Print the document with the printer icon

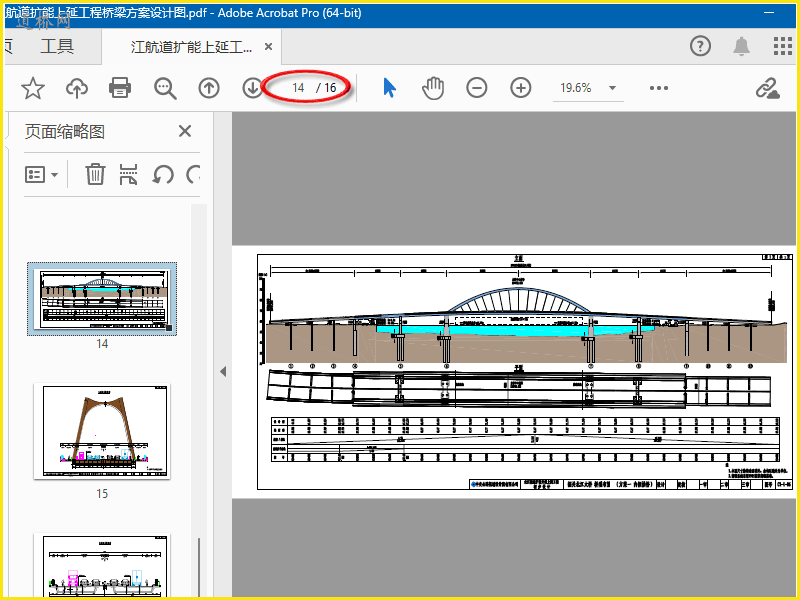[120, 88]
